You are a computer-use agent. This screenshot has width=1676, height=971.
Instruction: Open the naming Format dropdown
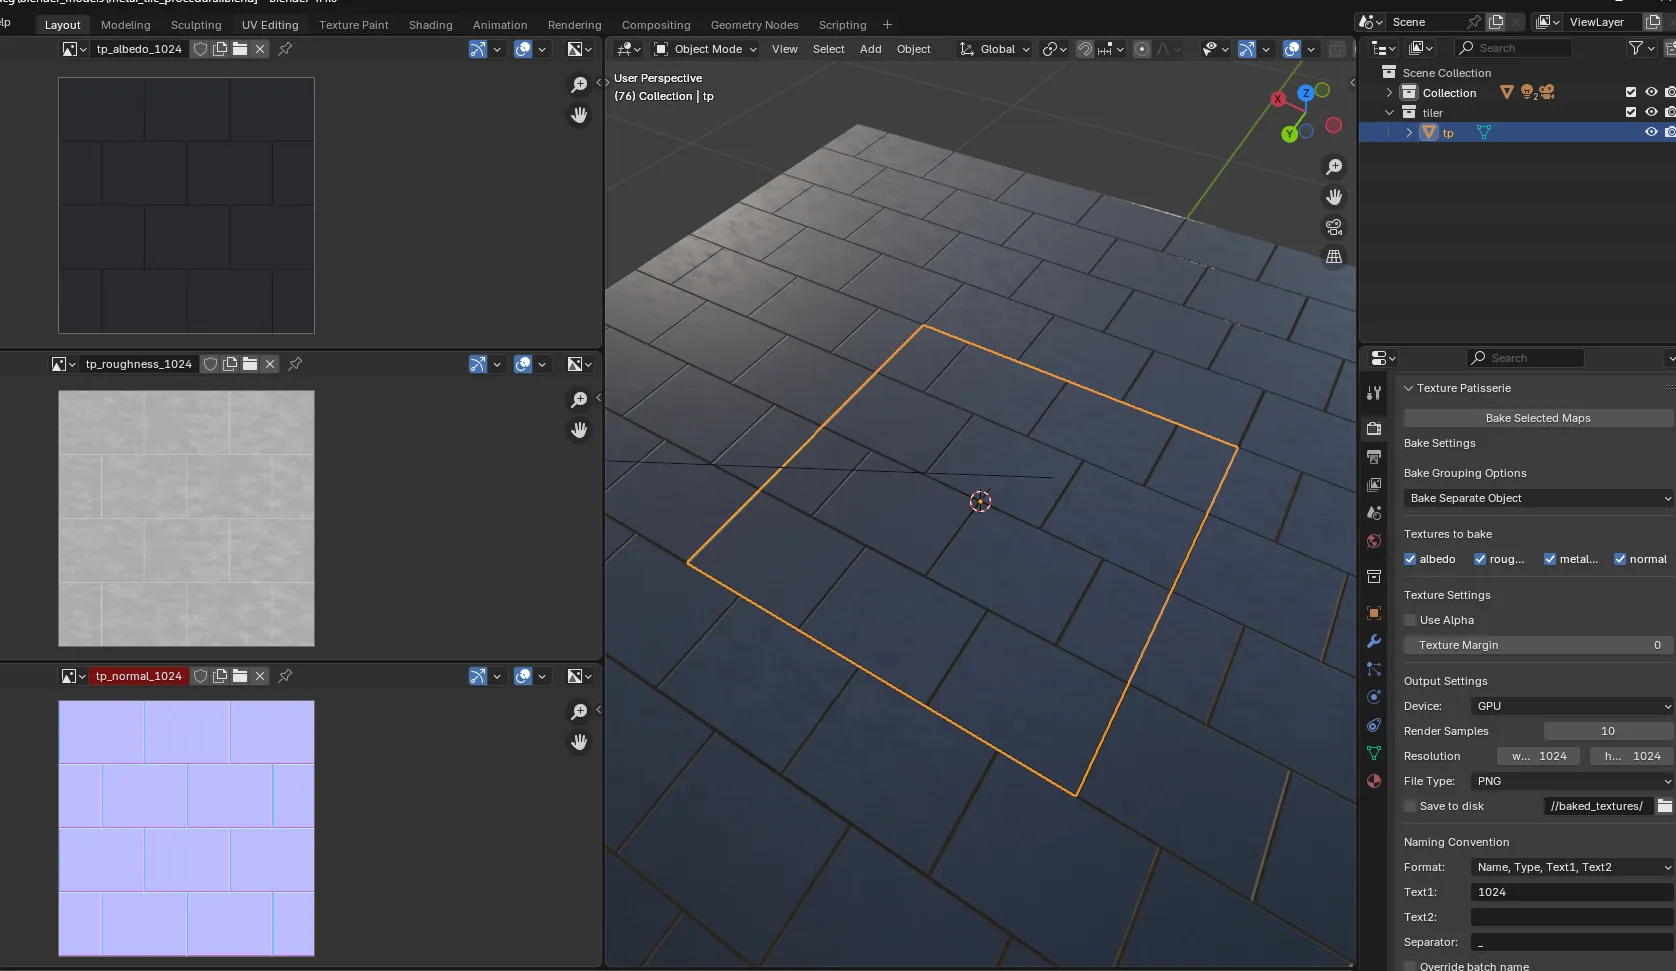coord(1571,867)
